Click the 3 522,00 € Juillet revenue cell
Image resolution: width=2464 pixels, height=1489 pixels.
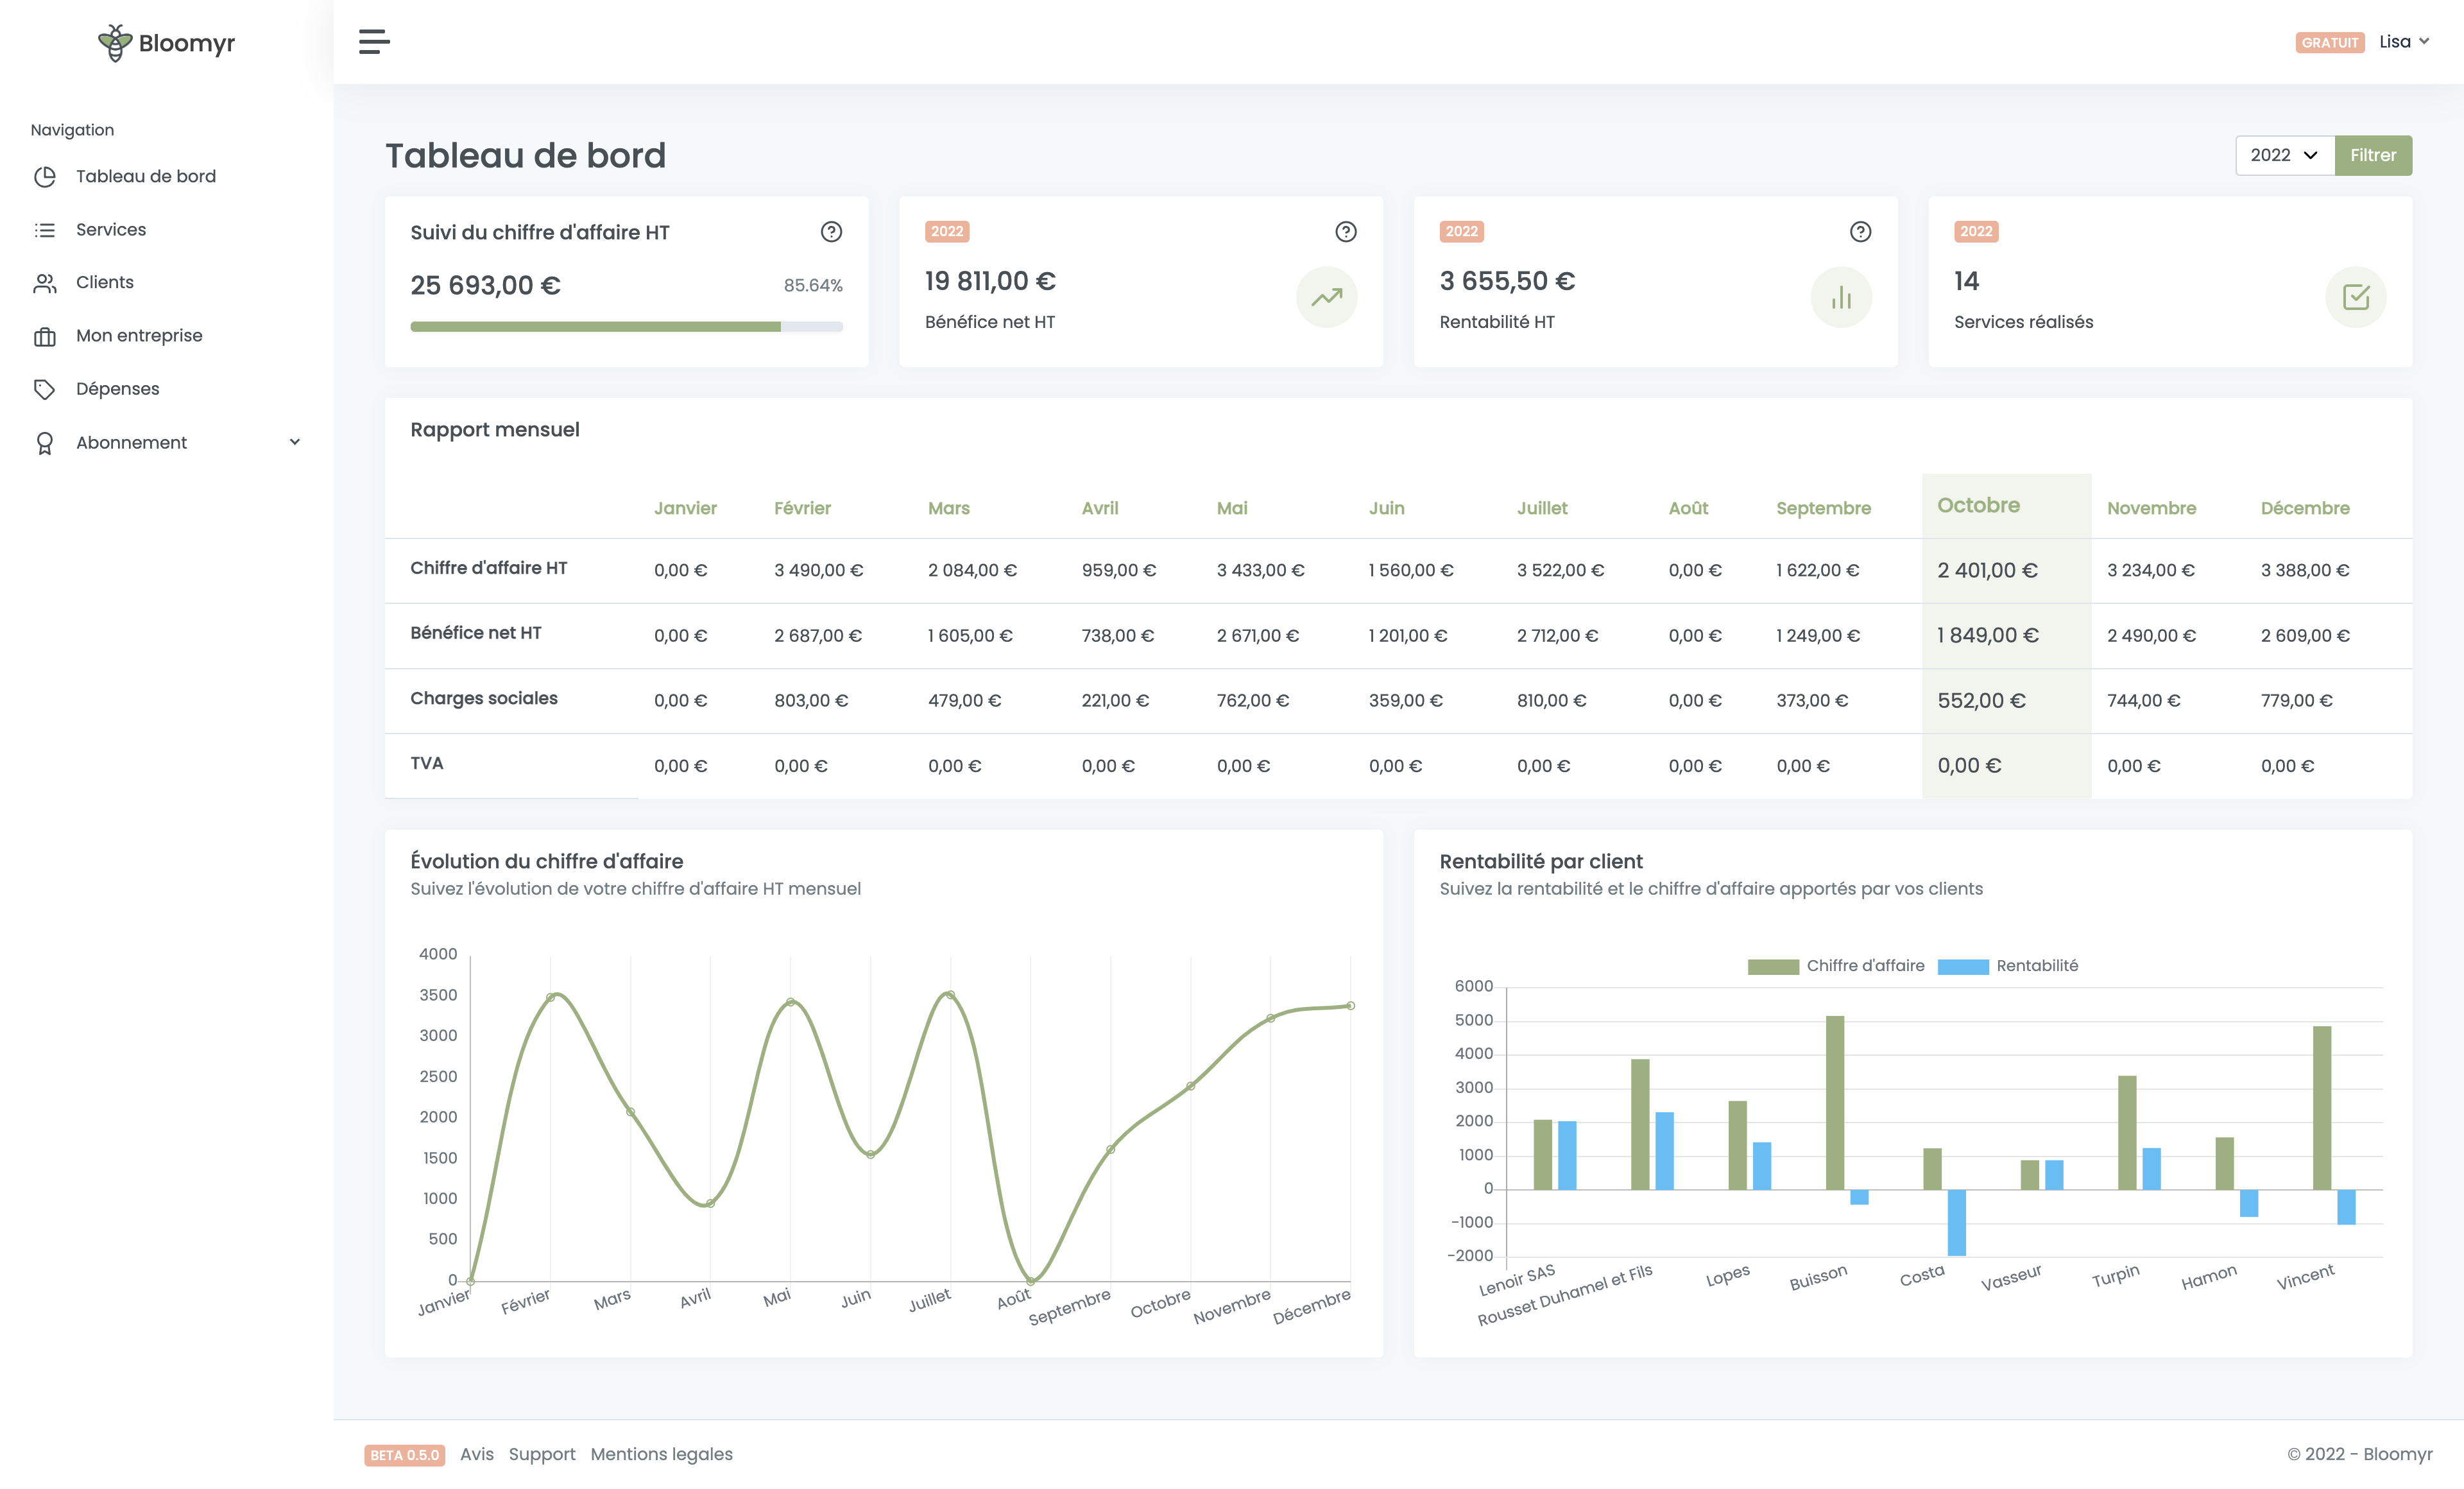pos(1560,570)
